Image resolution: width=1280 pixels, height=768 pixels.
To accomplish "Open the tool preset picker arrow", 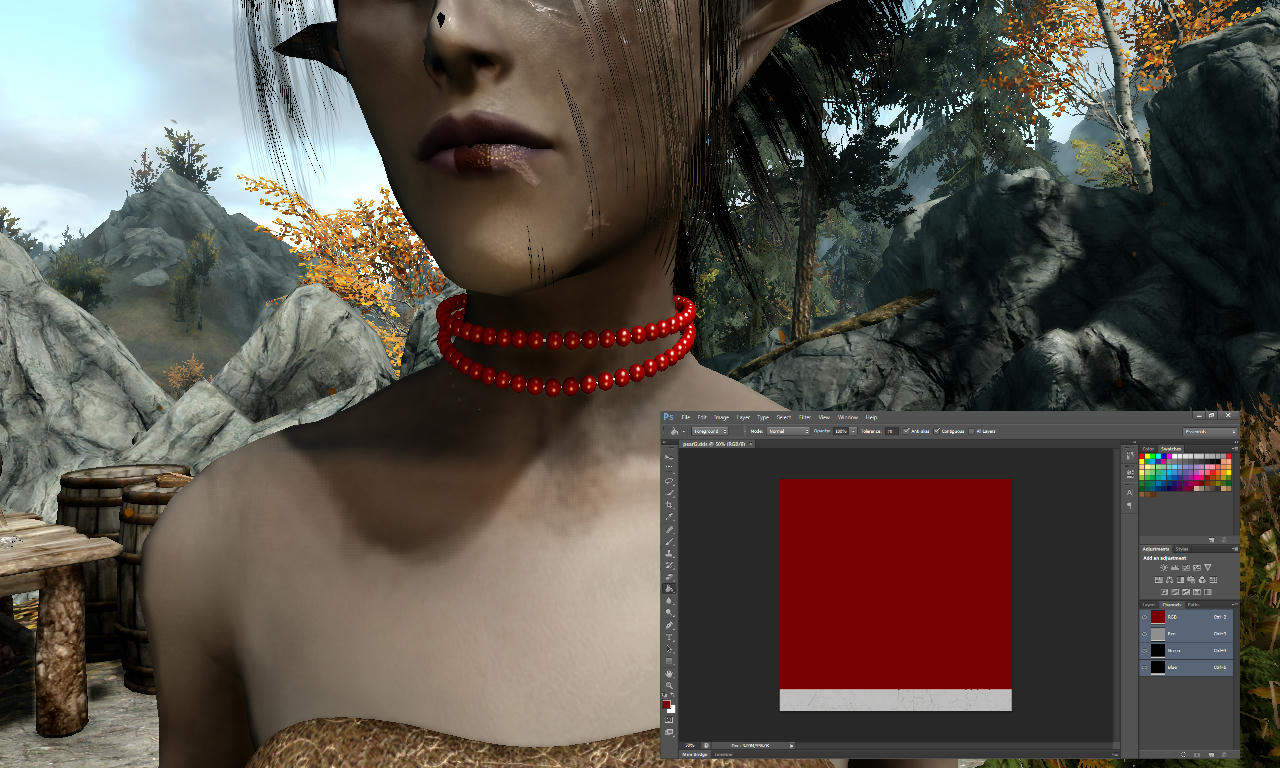I will pyautogui.click(x=684, y=431).
